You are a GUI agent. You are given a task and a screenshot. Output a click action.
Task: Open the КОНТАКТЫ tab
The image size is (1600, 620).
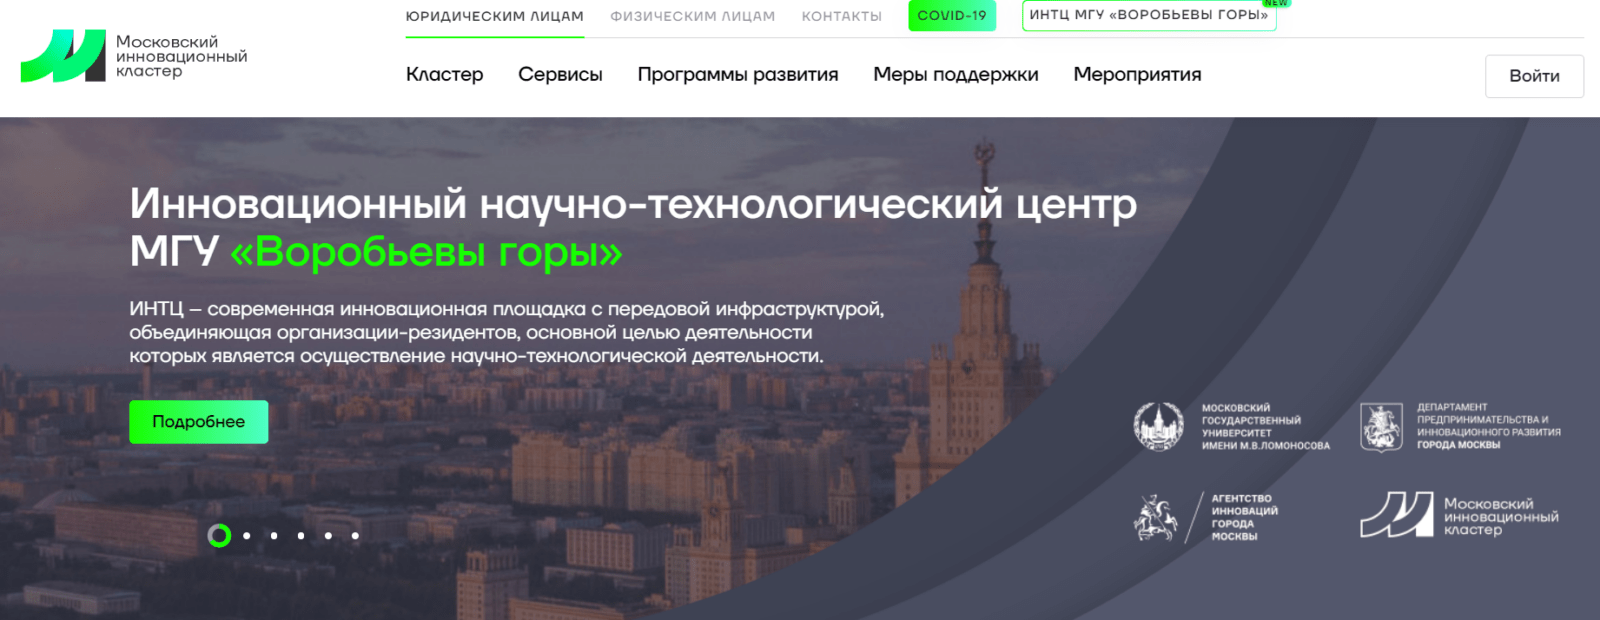(841, 16)
